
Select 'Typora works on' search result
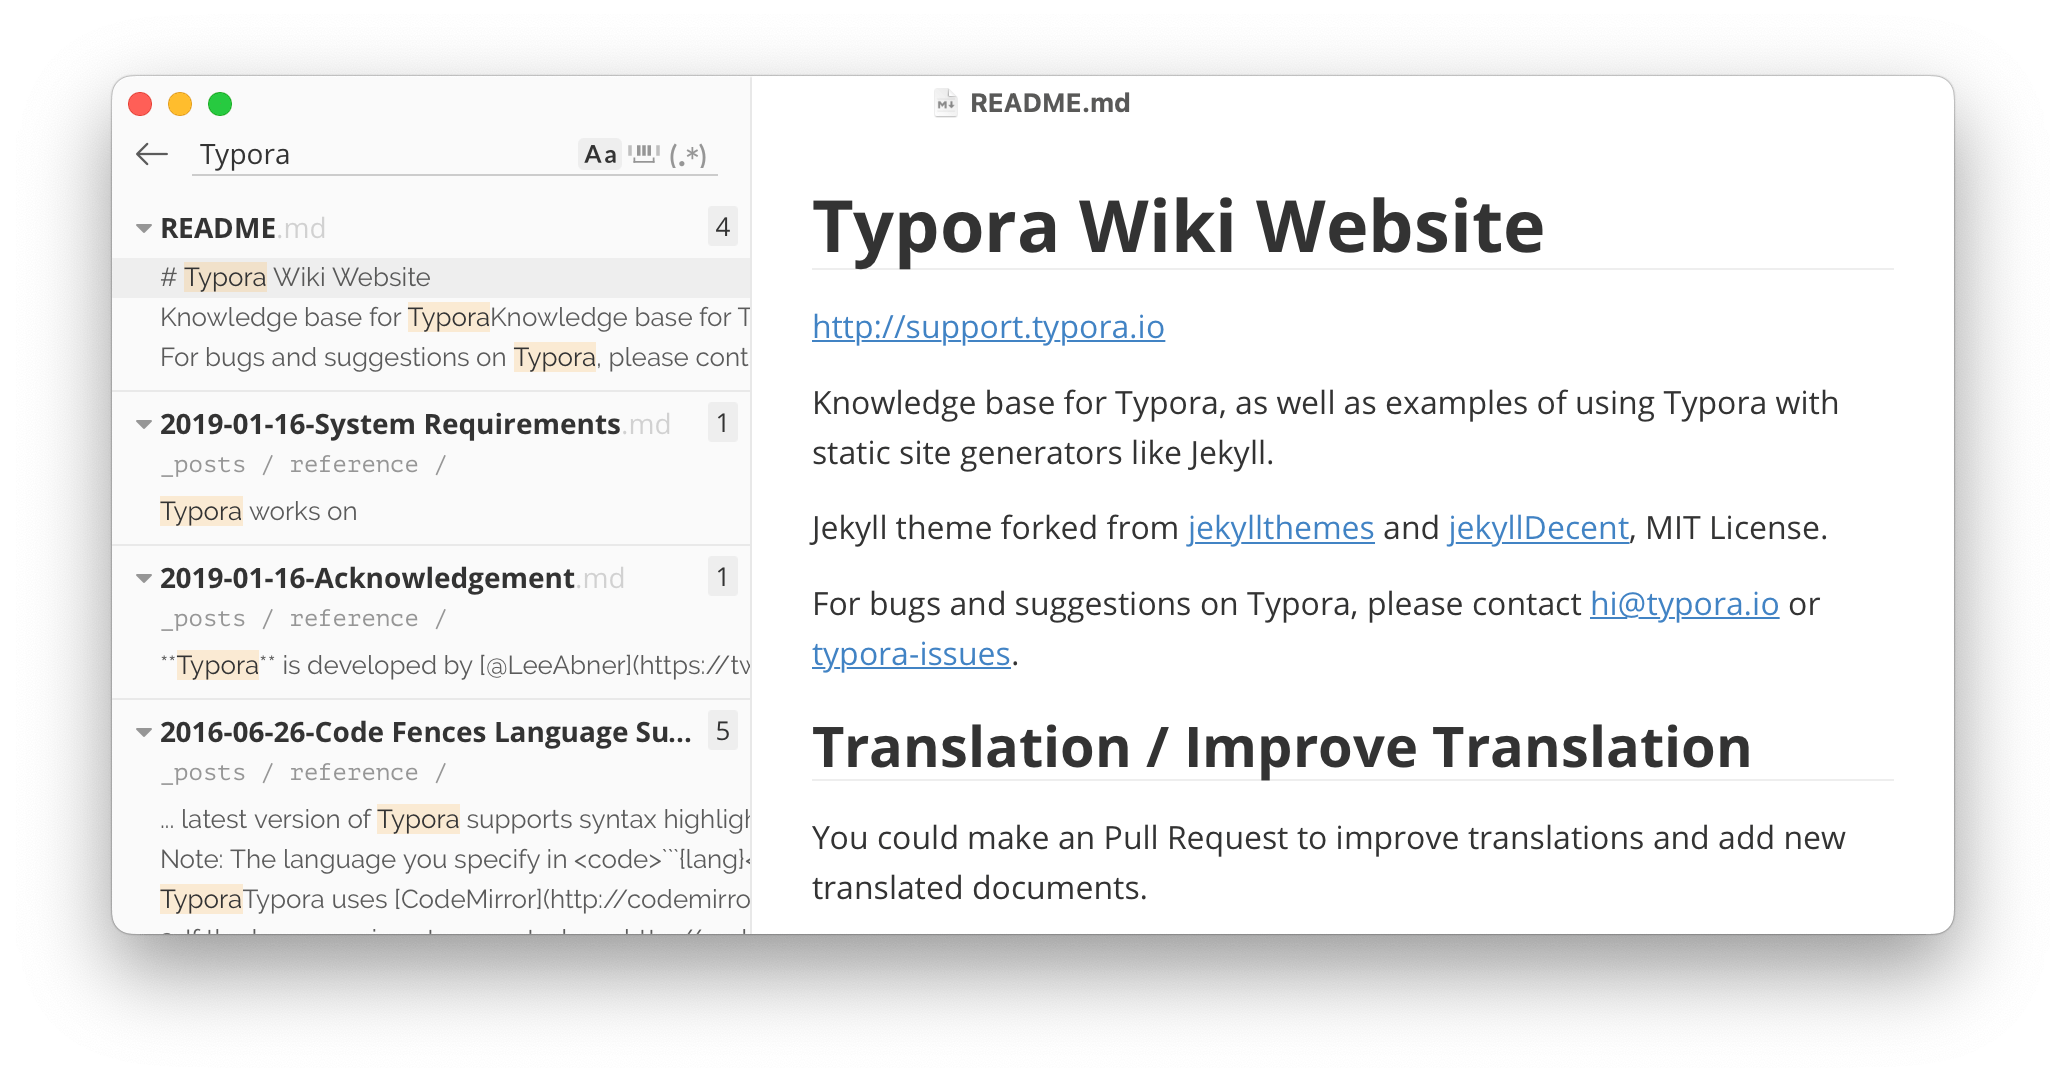432,511
